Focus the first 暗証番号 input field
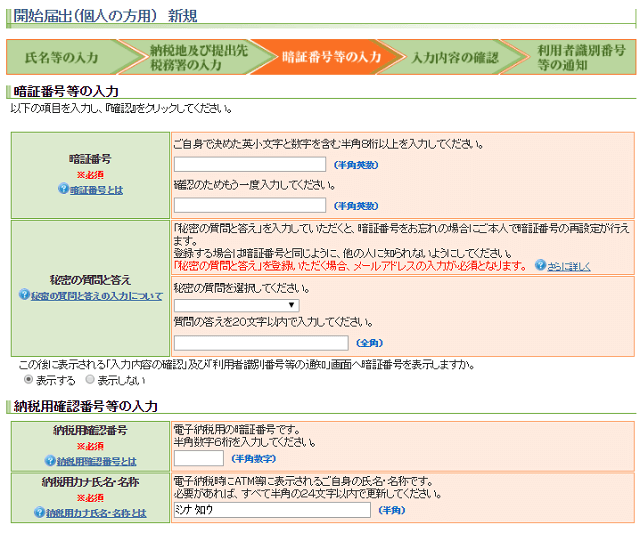Image resolution: width=640 pixels, height=533 pixels. pyautogui.click(x=250, y=164)
